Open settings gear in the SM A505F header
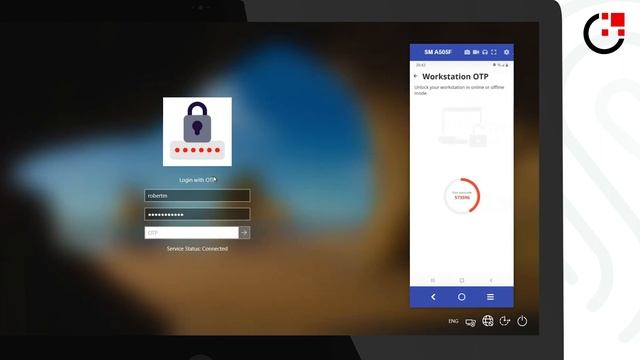Viewport: 640px width, 360px height. pyautogui.click(x=507, y=52)
